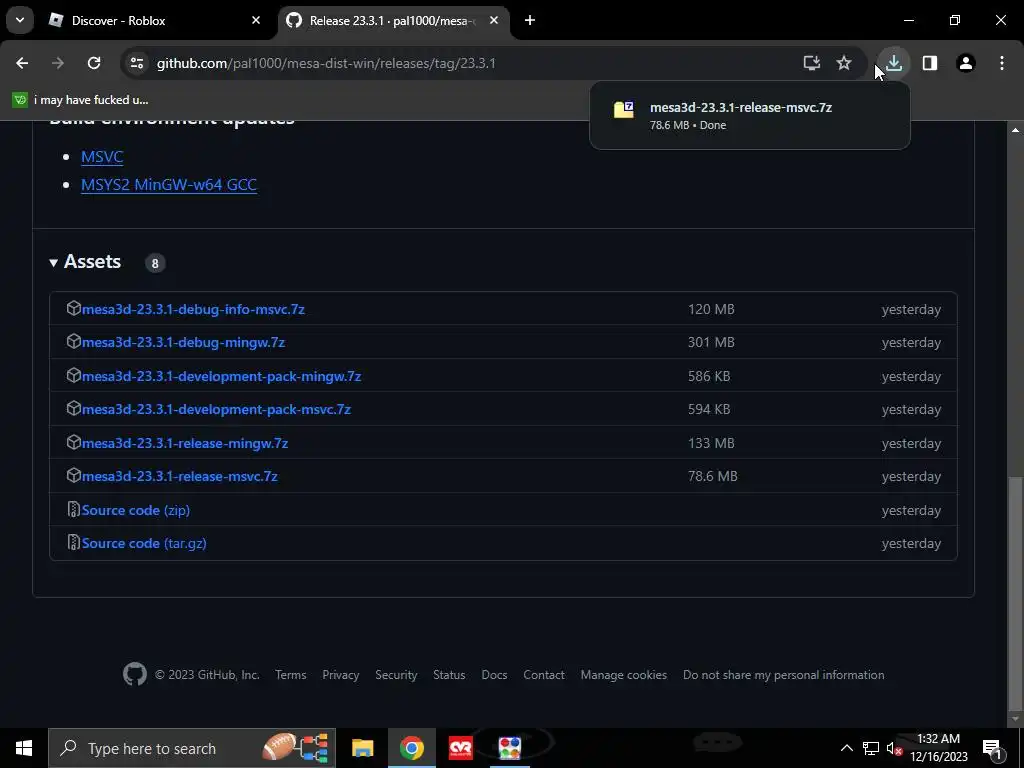Click package icon beside debug-info-msvc.7z
The width and height of the screenshot is (1024, 768).
coord(73,308)
